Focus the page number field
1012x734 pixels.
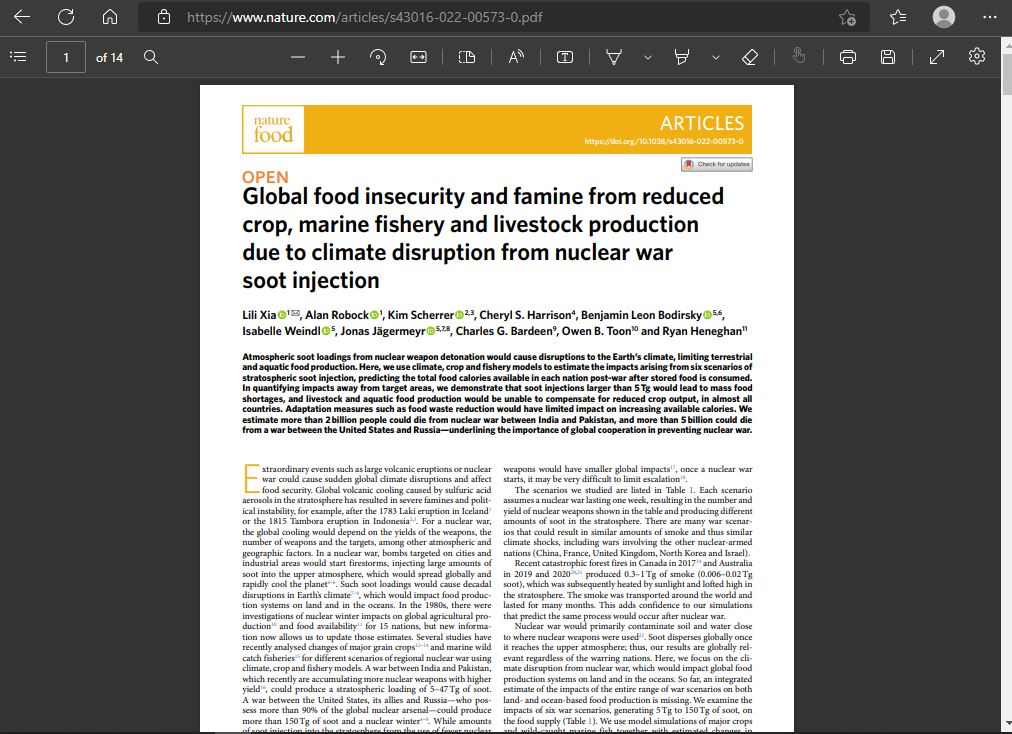66,57
